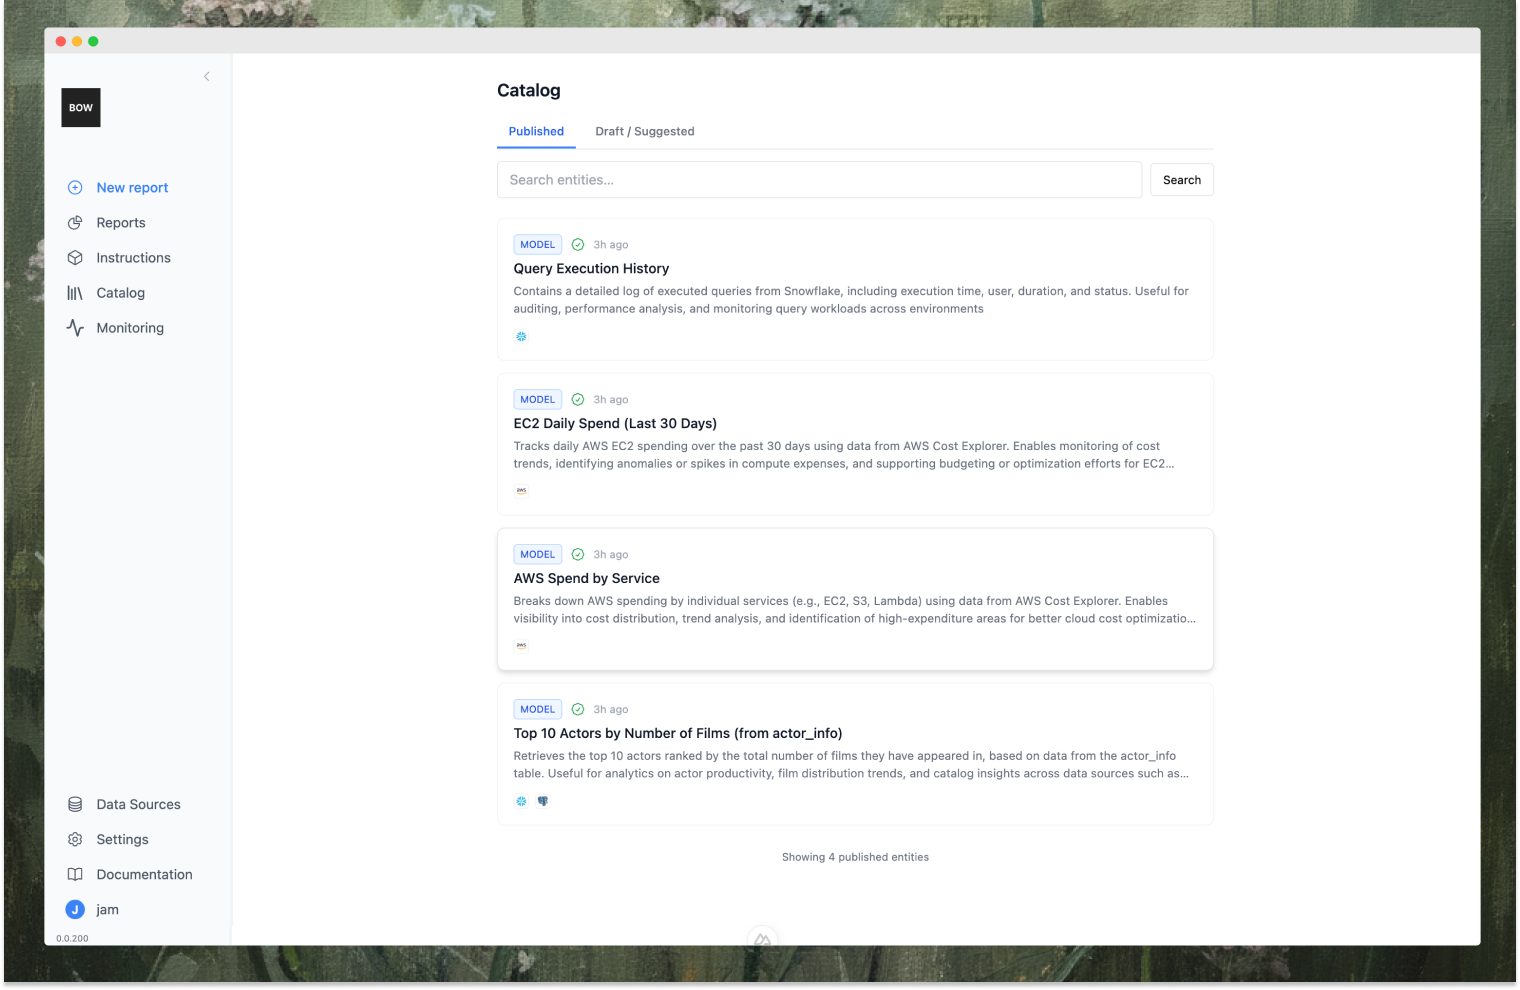Click the J user avatar
Screen dimensions: 1520x990
[x=75, y=910]
